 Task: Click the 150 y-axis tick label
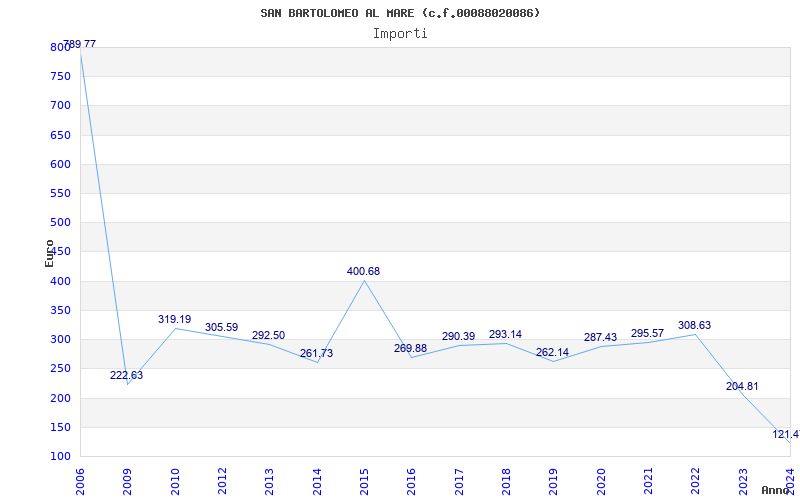point(60,427)
